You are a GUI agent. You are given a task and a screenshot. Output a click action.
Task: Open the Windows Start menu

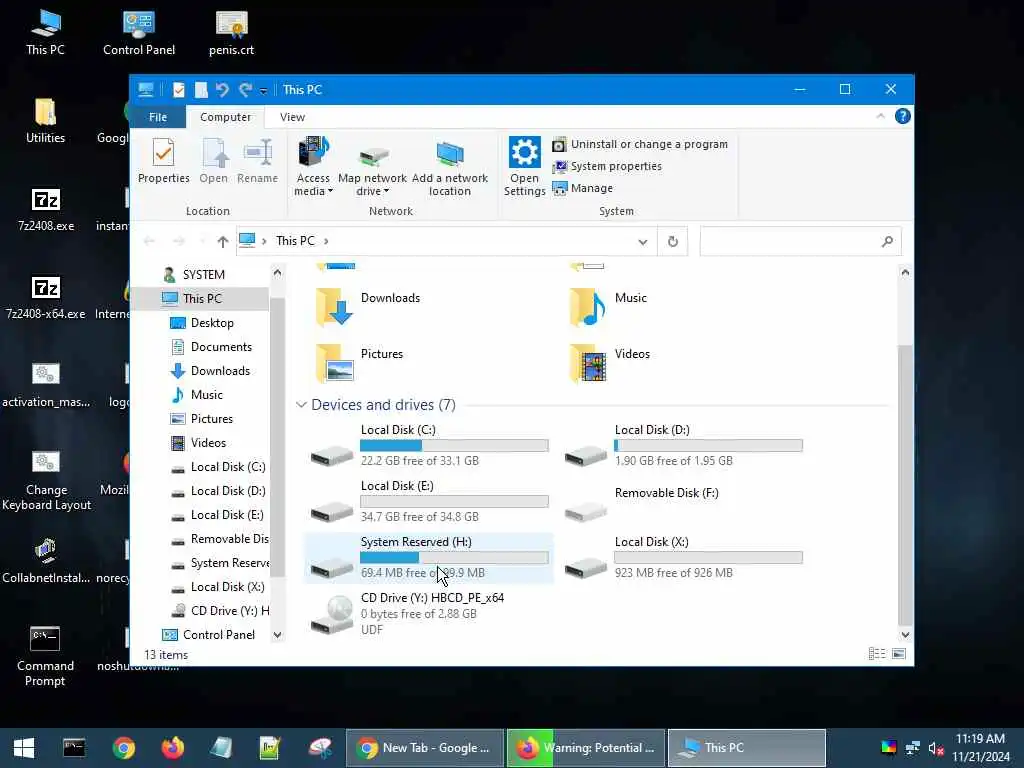24,748
